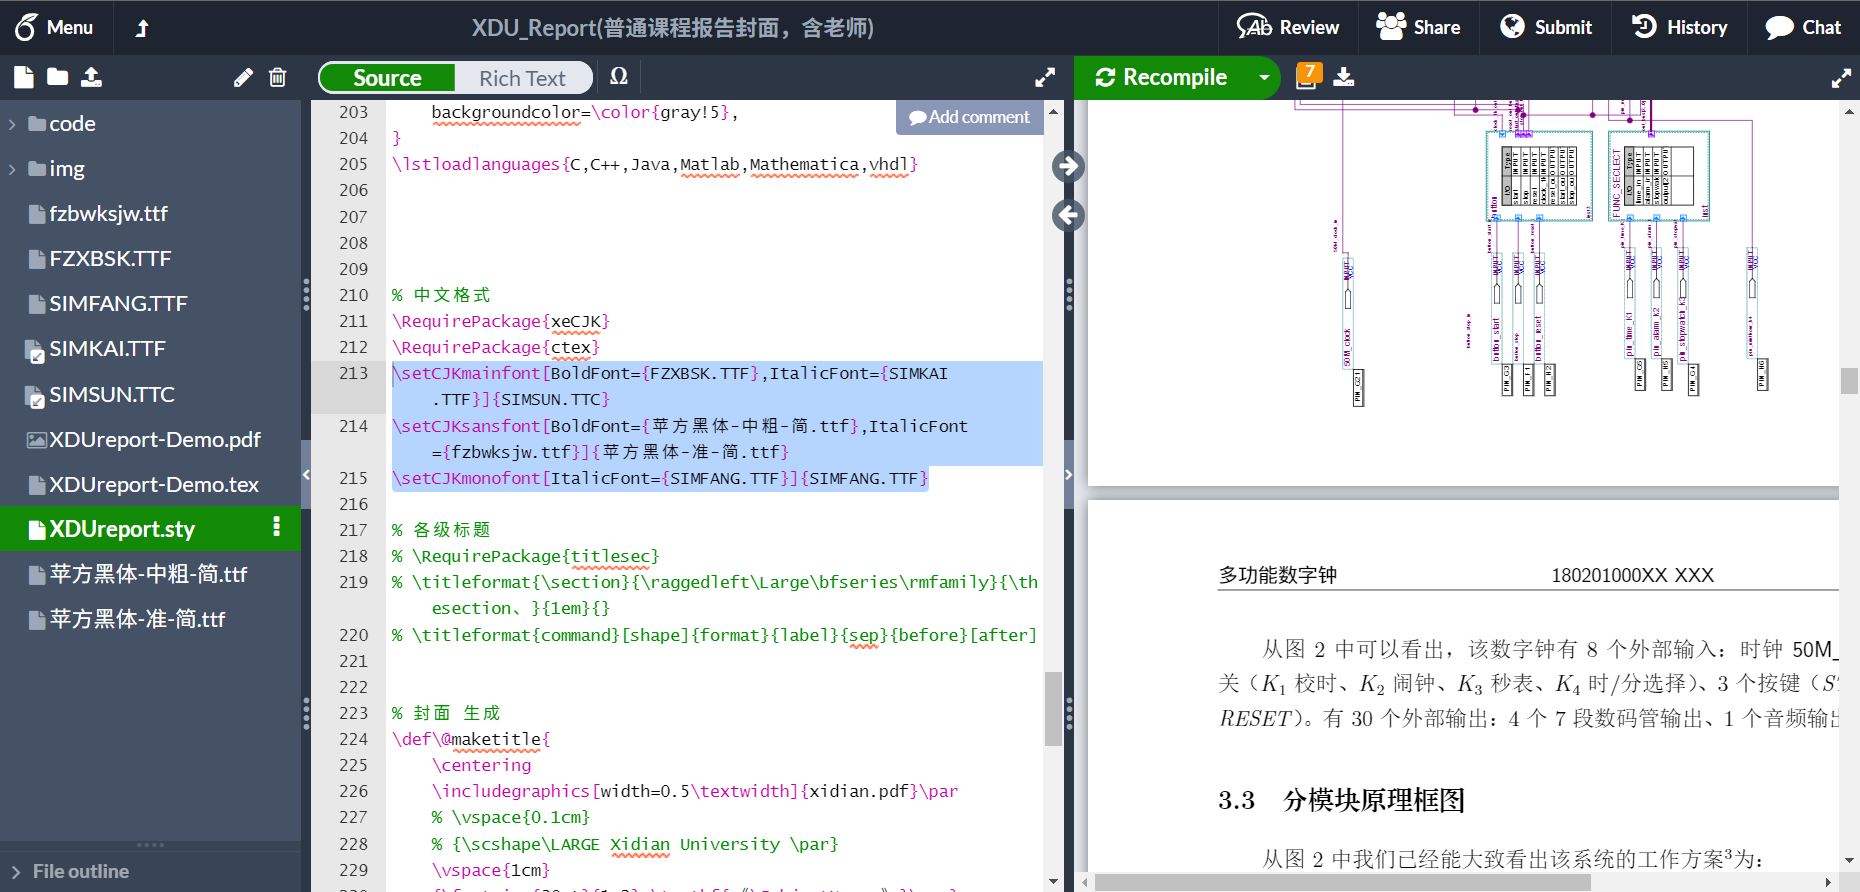
Task: Open the logs and warnings badge
Action: click(x=1308, y=76)
